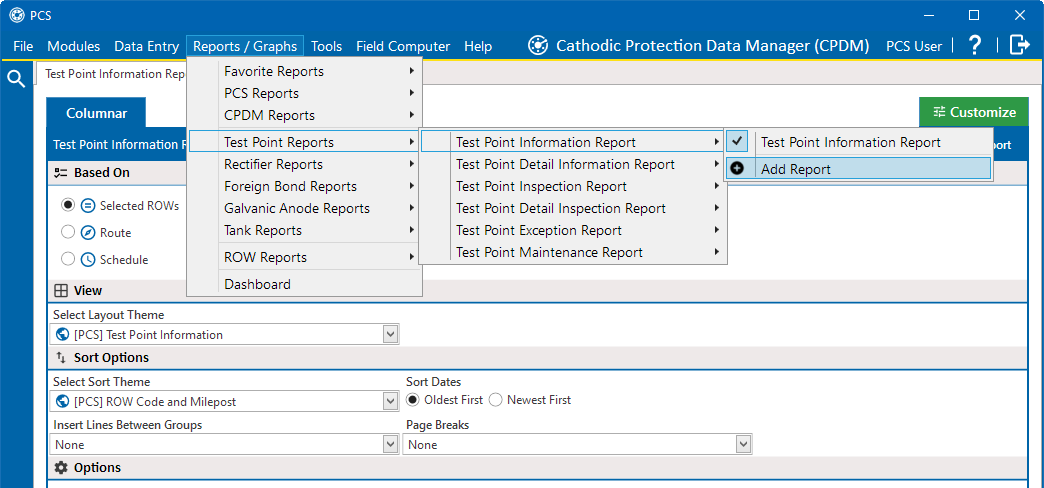
Task: Open Test Point Exception Report submenu
Action: 573,230
